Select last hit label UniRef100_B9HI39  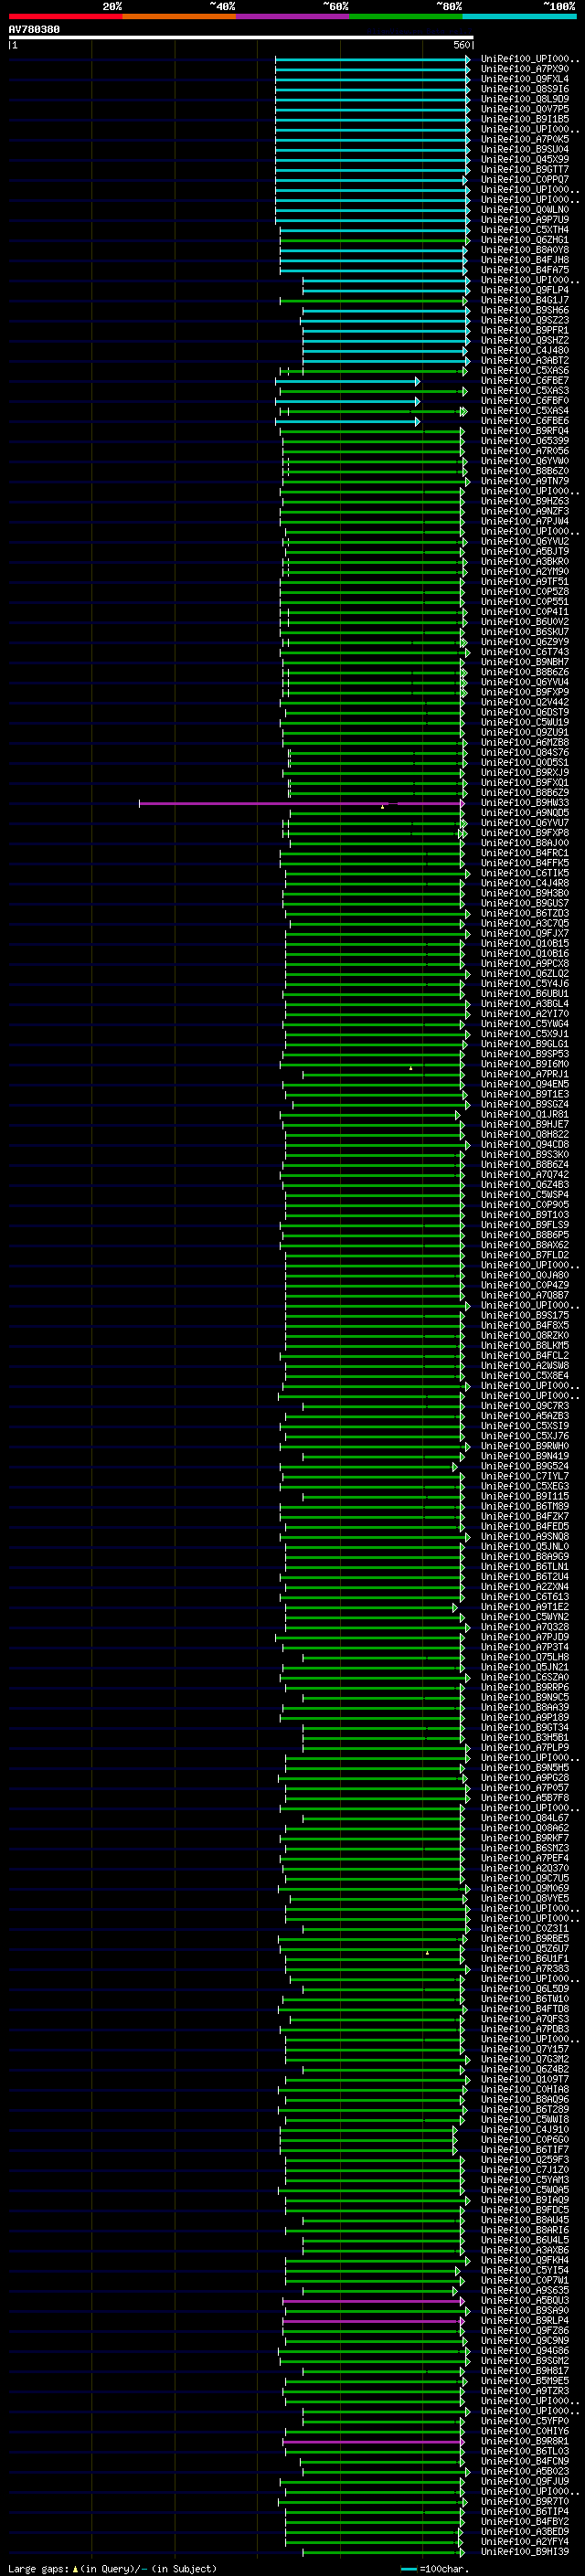pos(525,2552)
